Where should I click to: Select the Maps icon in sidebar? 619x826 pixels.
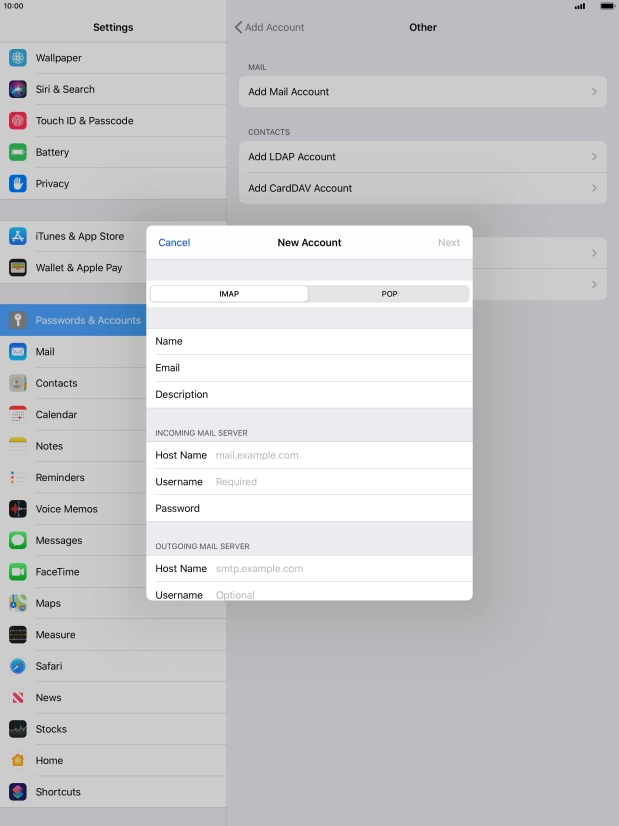(18, 603)
